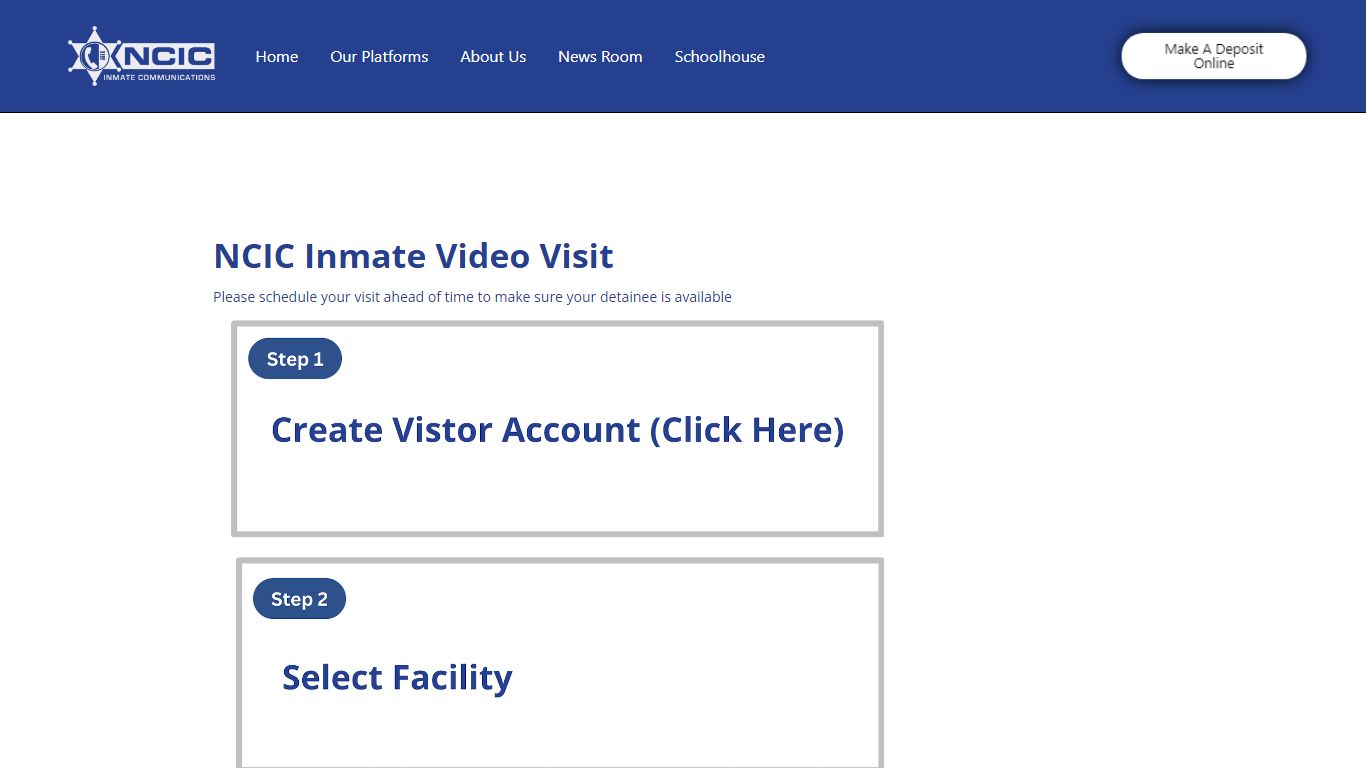The width and height of the screenshot is (1366, 768).
Task: Click the NCIC star badge logo icon
Action: point(93,56)
